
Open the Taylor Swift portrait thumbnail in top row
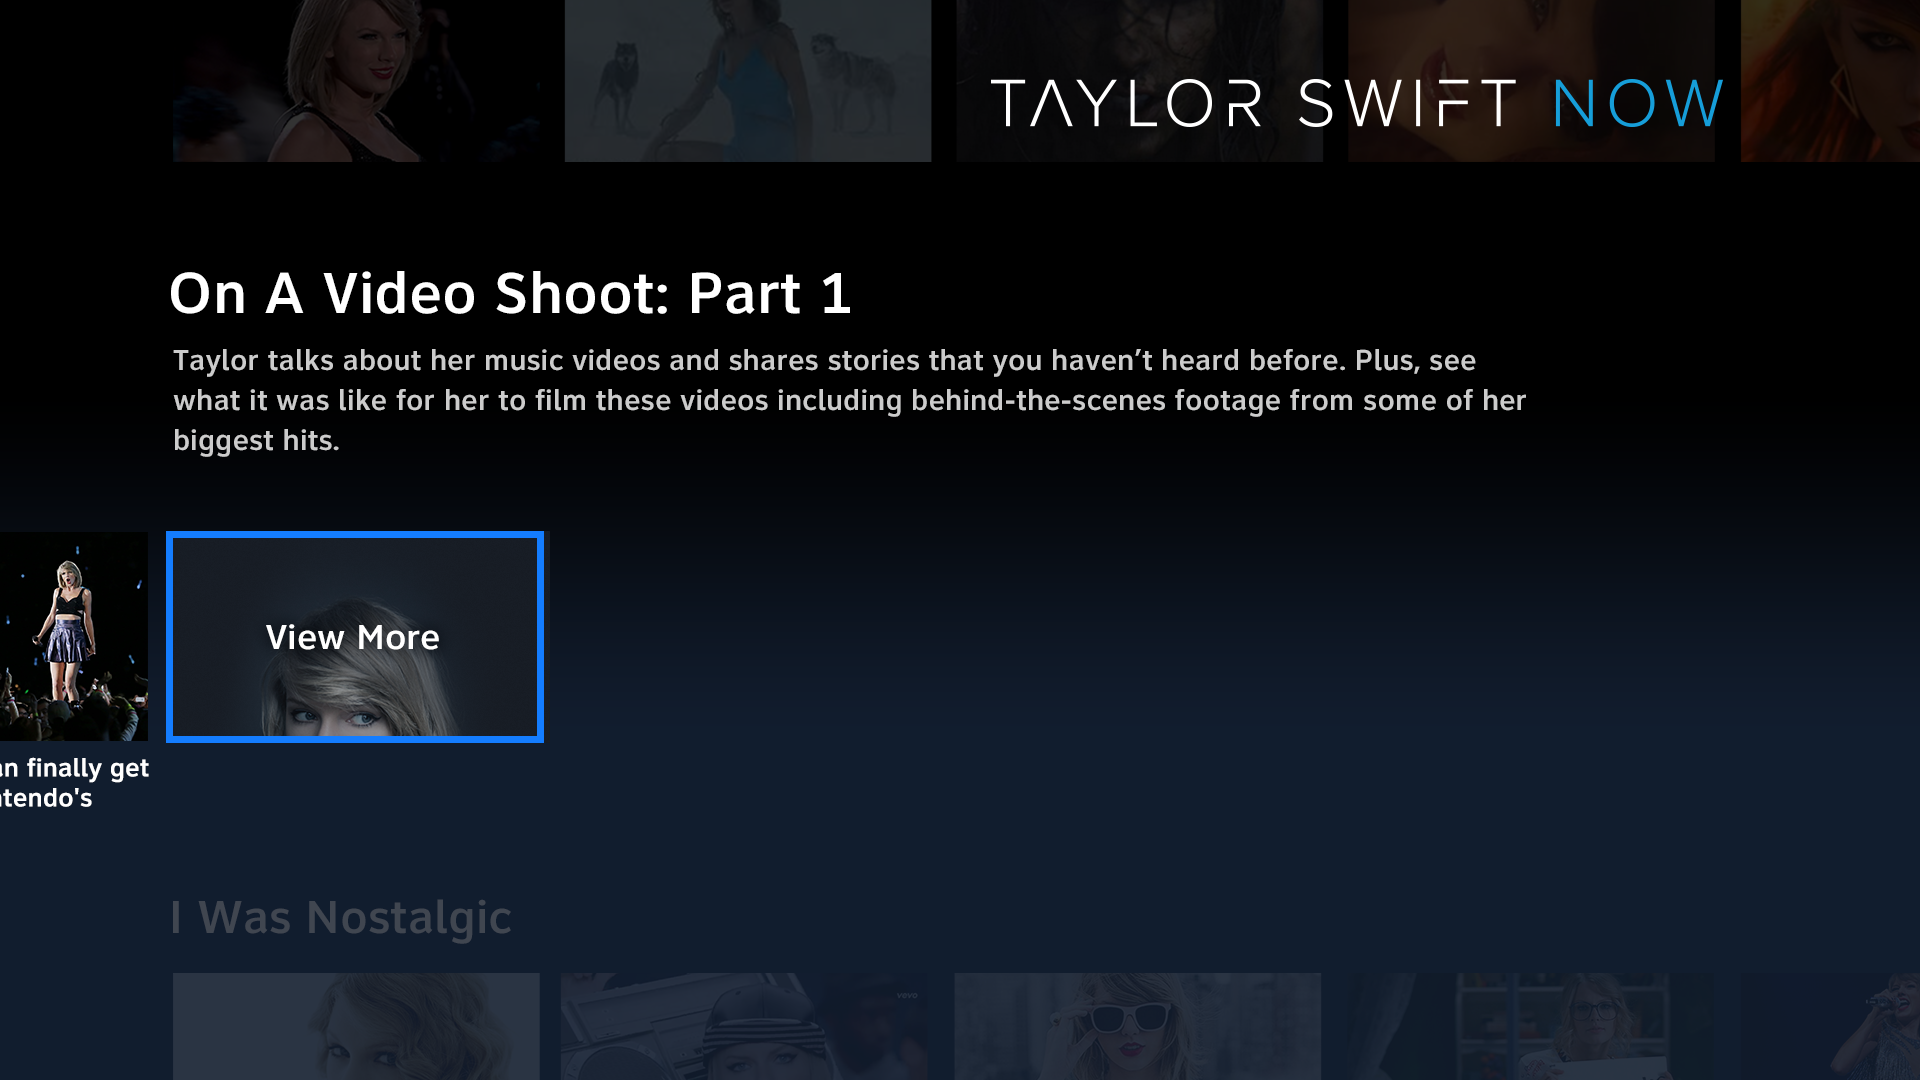(x=356, y=81)
